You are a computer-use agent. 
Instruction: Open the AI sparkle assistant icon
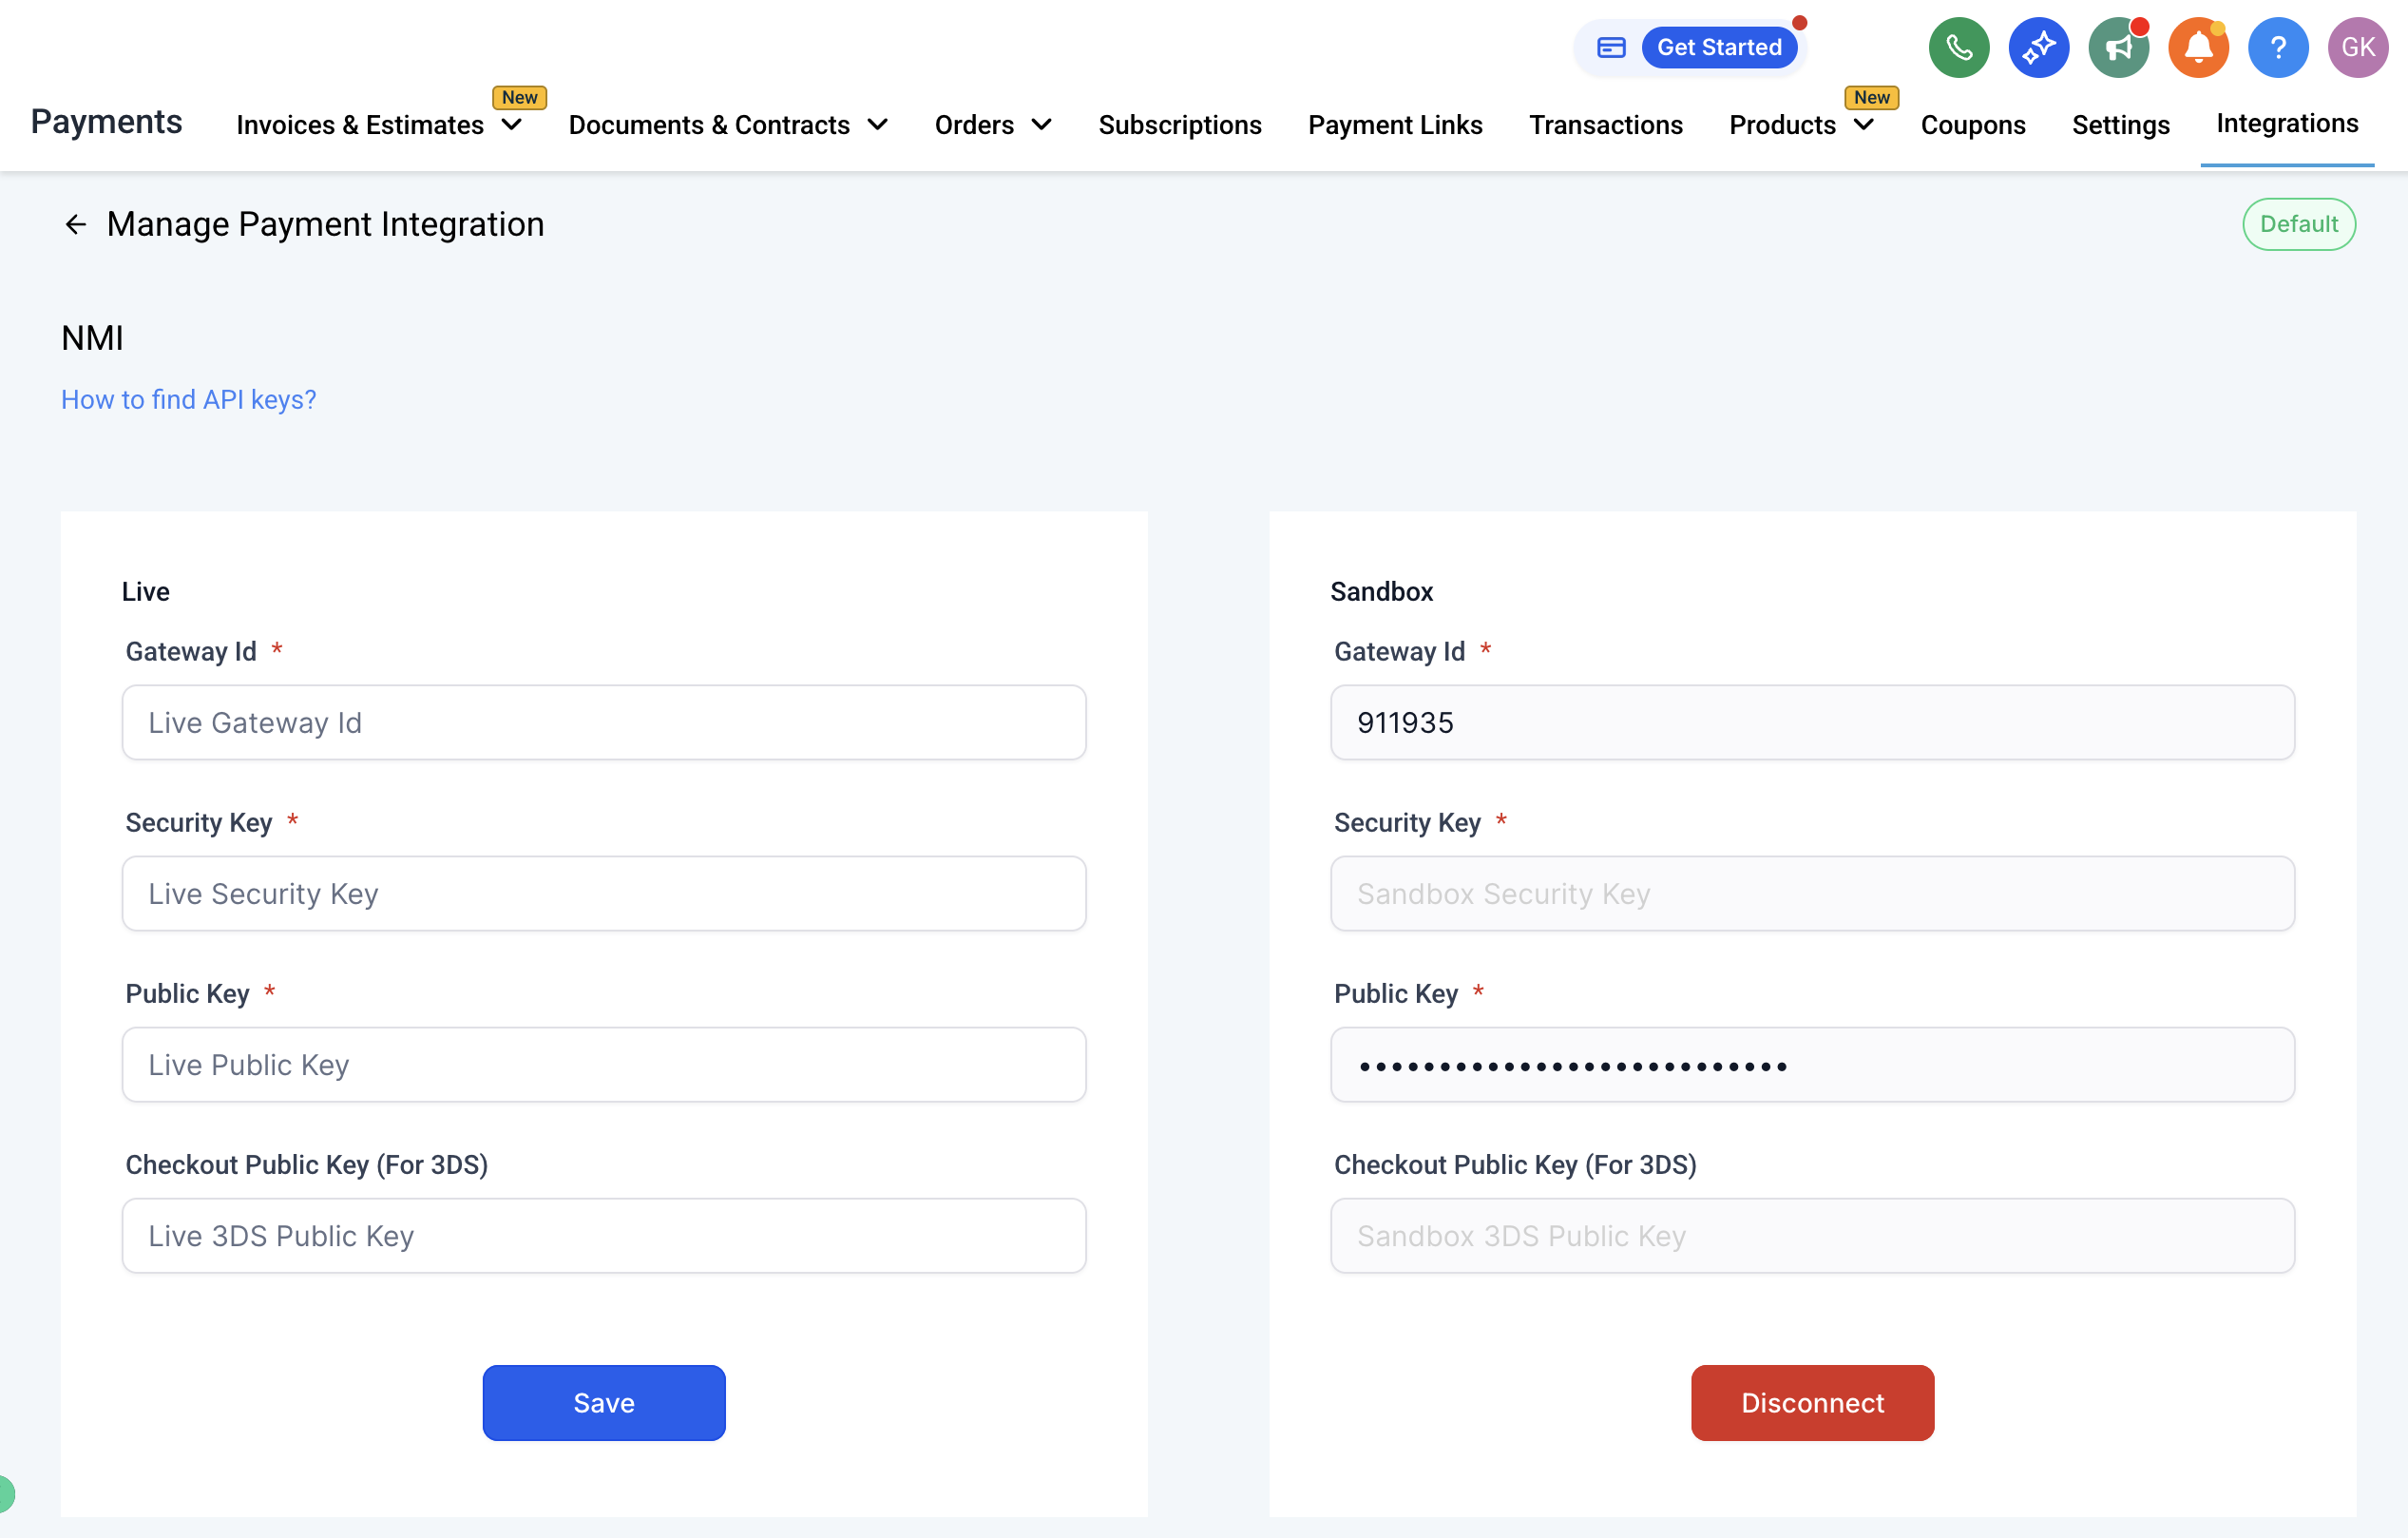(x=2038, y=47)
